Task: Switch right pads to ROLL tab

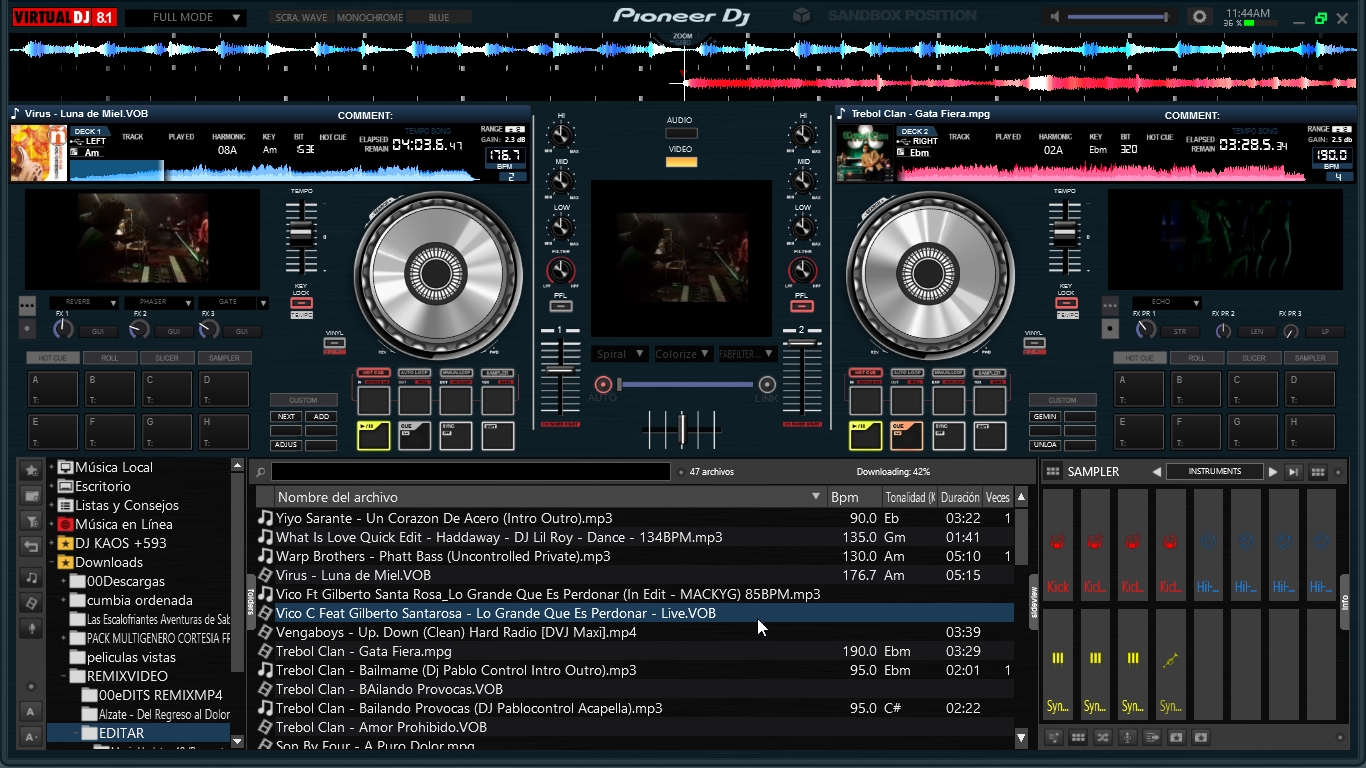Action: coord(1196,358)
